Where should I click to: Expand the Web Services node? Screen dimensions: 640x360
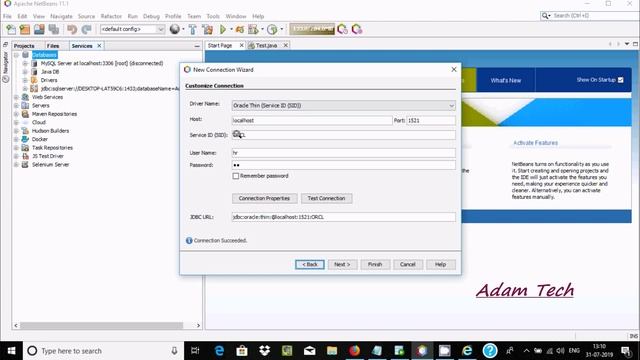point(16,97)
